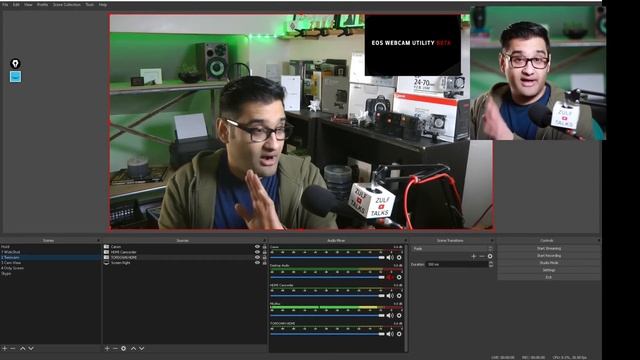Image resolution: width=640 pixels, height=360 pixels.
Task: Hide the HDMI Camcorder source
Action: 257,252
